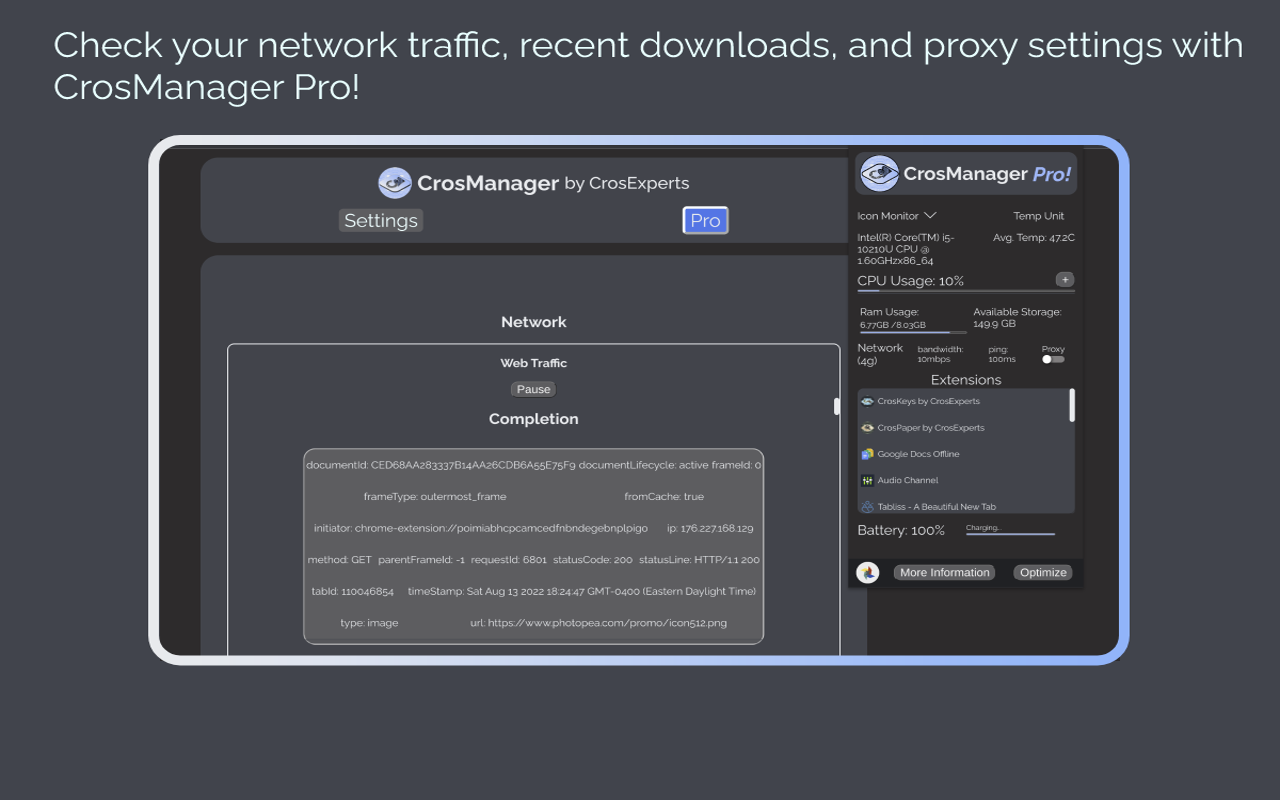1280x800 pixels.
Task: Click the CrosKeys by CrosExperts extension icon
Action: (x=867, y=401)
